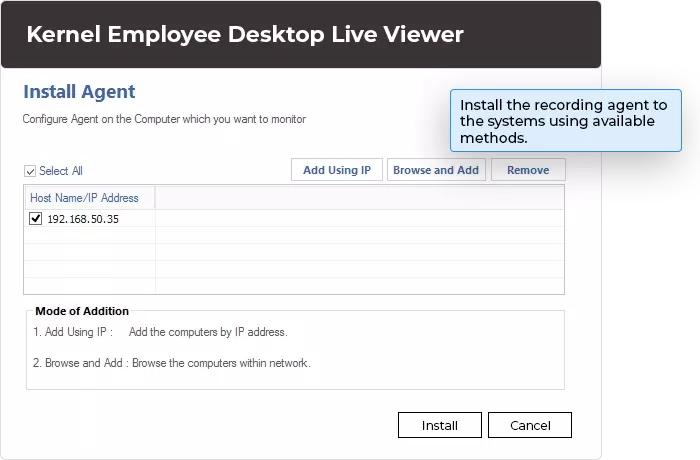Click the Install Agent heading
This screenshot has height=460, width=700.
[x=79, y=92]
